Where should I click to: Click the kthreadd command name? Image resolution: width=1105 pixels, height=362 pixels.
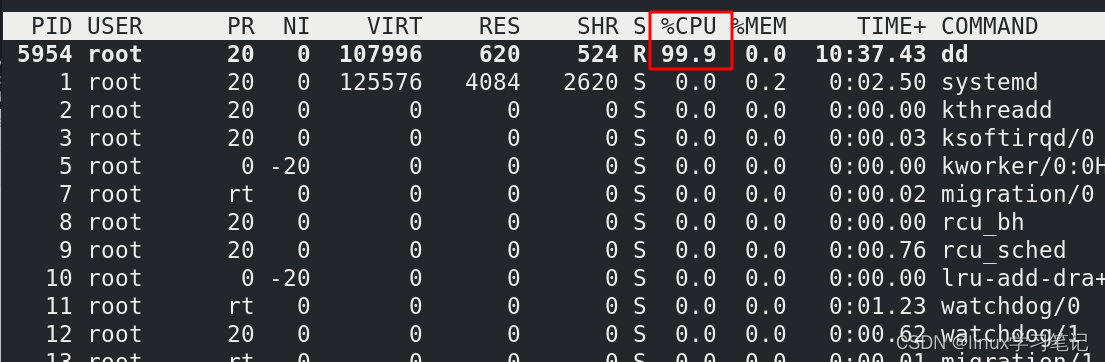[x=996, y=111]
